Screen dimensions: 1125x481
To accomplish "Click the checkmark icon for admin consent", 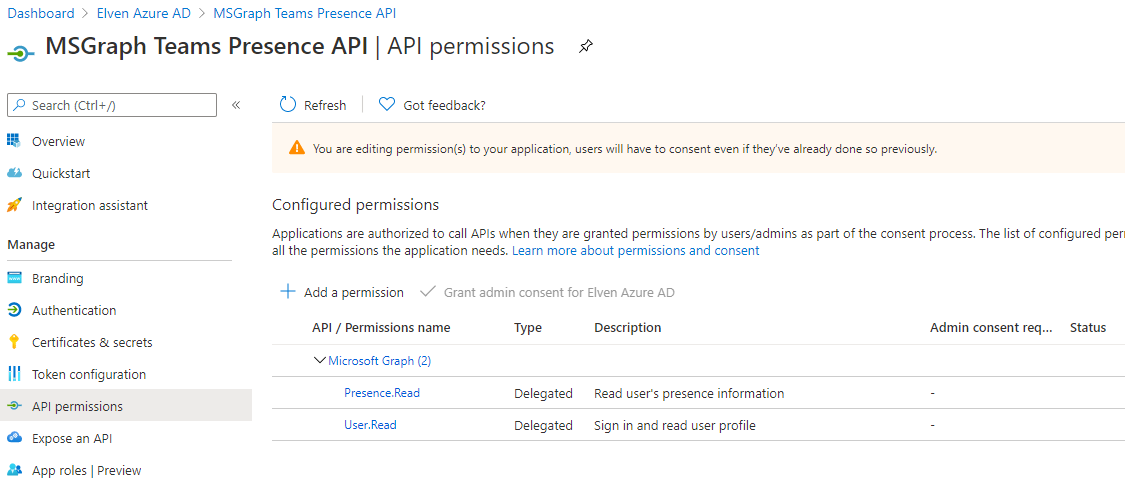I will [428, 291].
